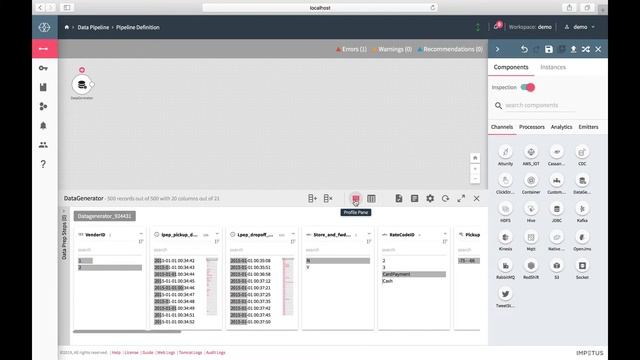Add the Attunity channel component
This screenshot has height=360, width=640.
(505, 152)
